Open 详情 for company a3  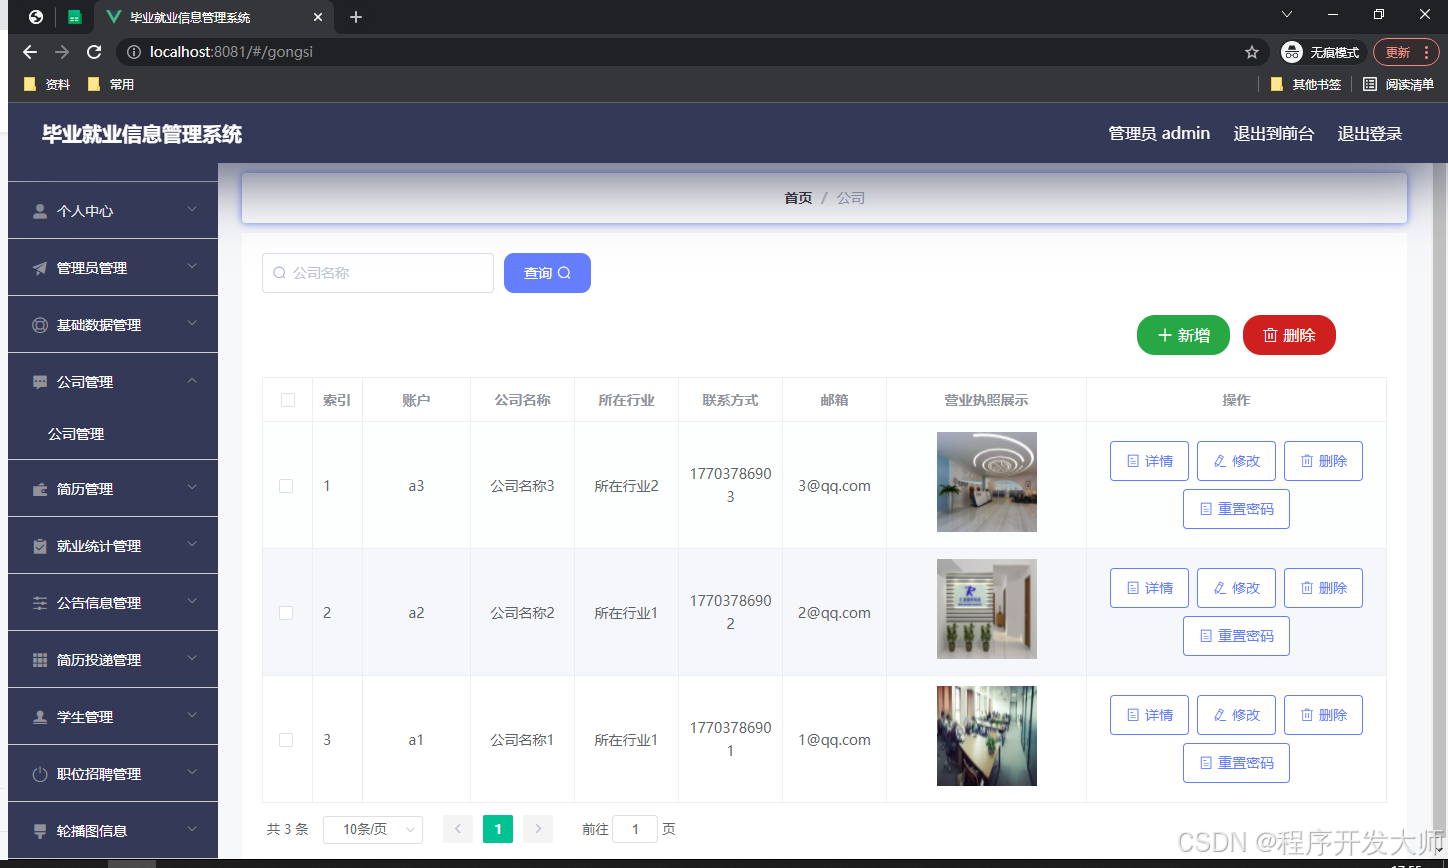point(1149,461)
